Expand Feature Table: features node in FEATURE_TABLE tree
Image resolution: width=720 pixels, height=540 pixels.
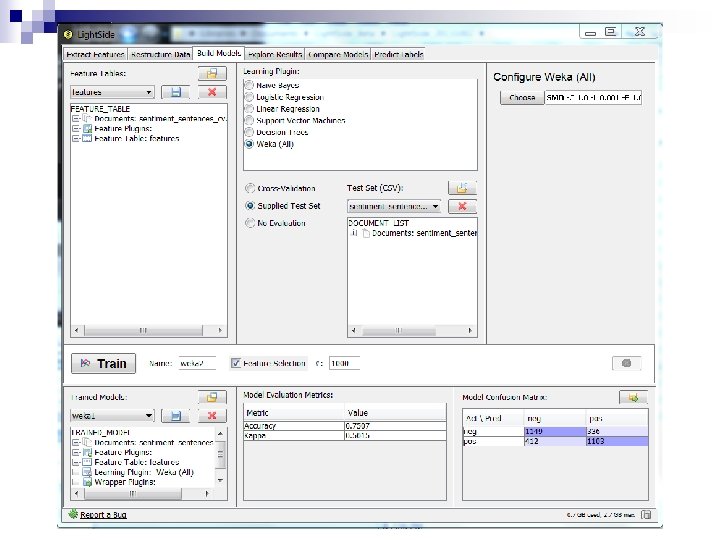coord(76,139)
